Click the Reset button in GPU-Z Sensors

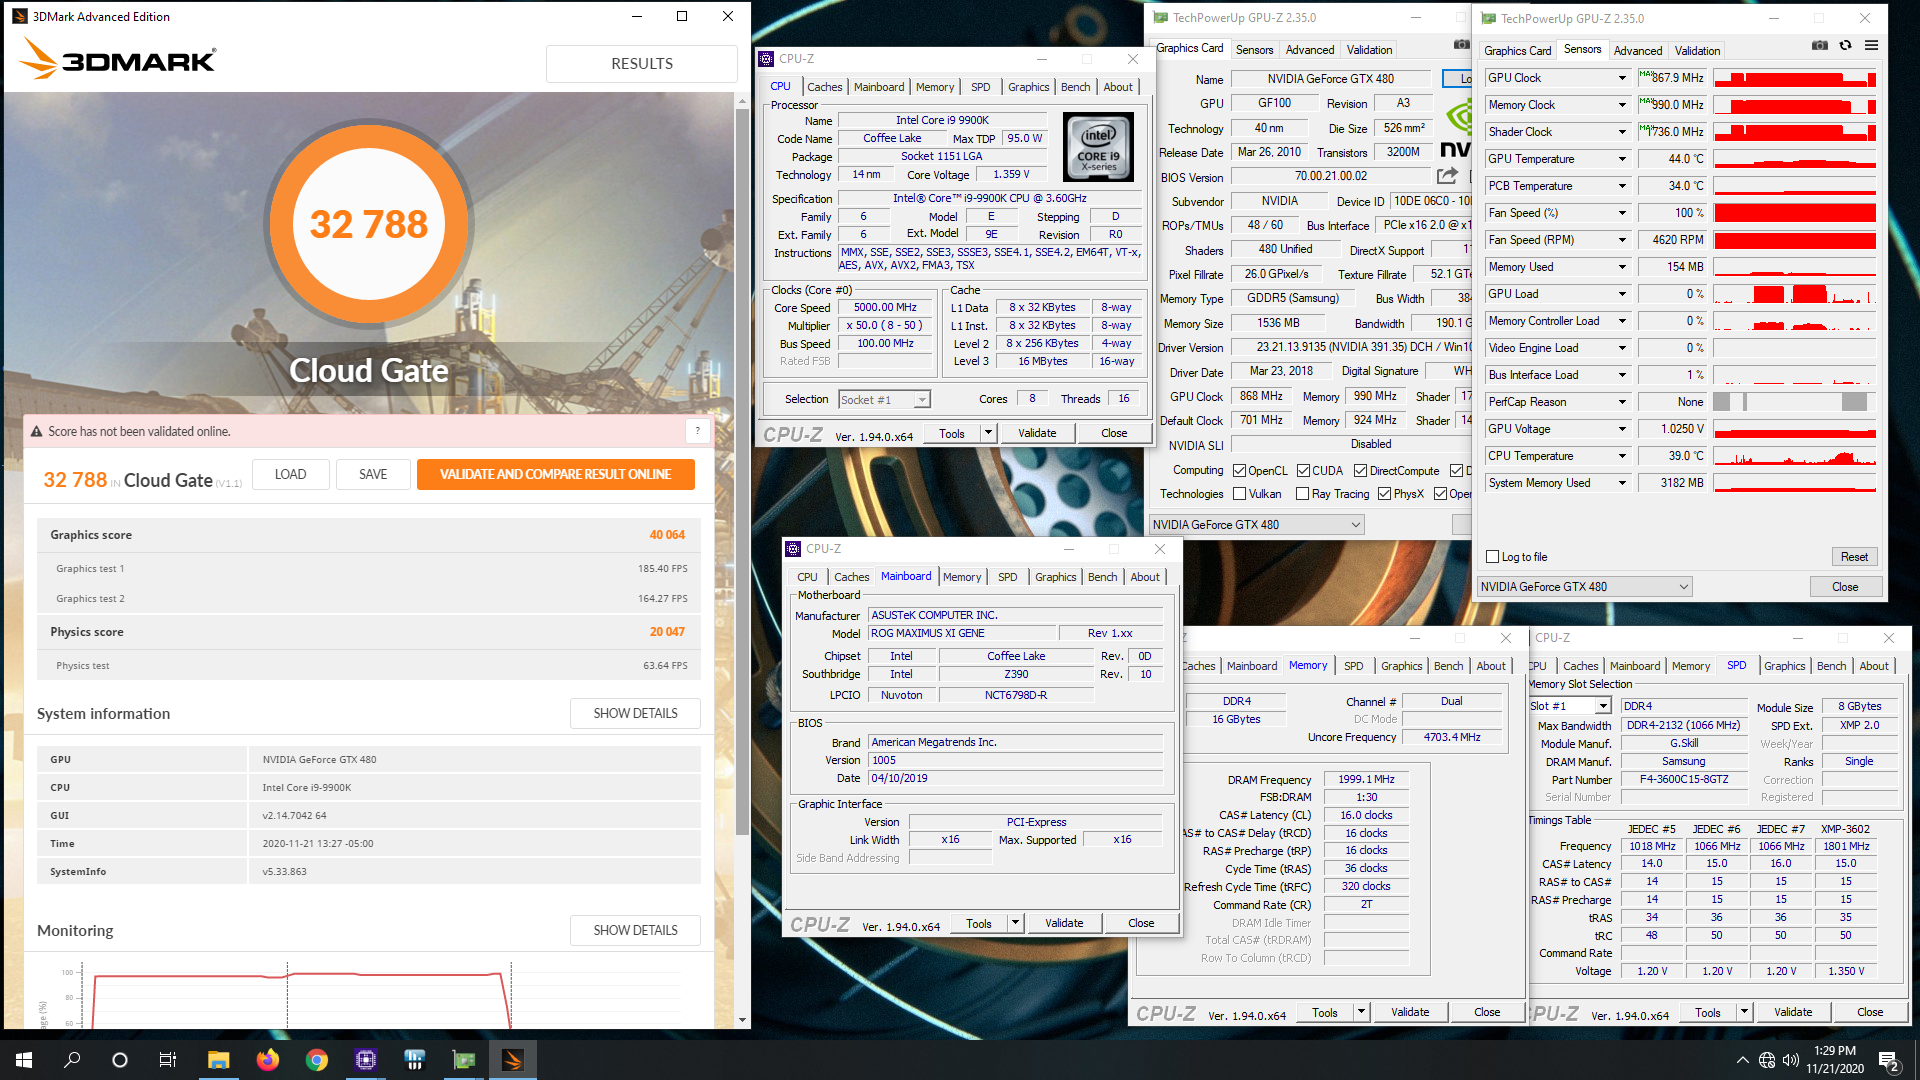point(1854,557)
